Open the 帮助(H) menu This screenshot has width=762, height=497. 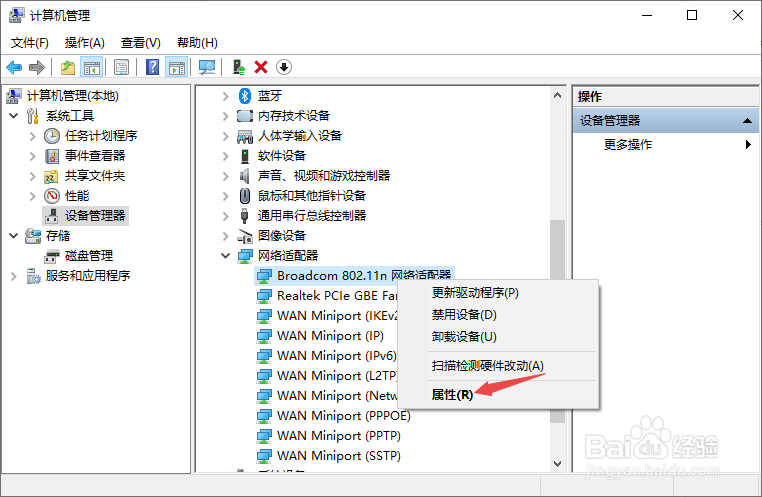pos(197,43)
